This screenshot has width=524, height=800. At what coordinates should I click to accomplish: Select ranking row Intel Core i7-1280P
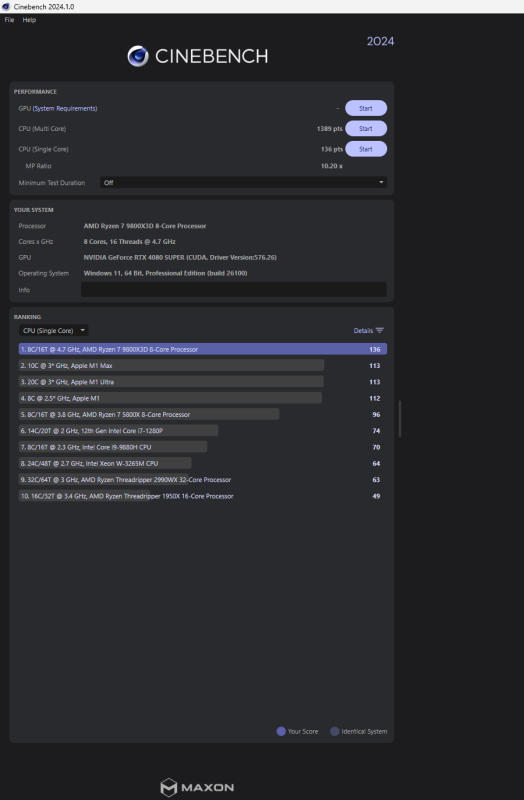coord(203,431)
